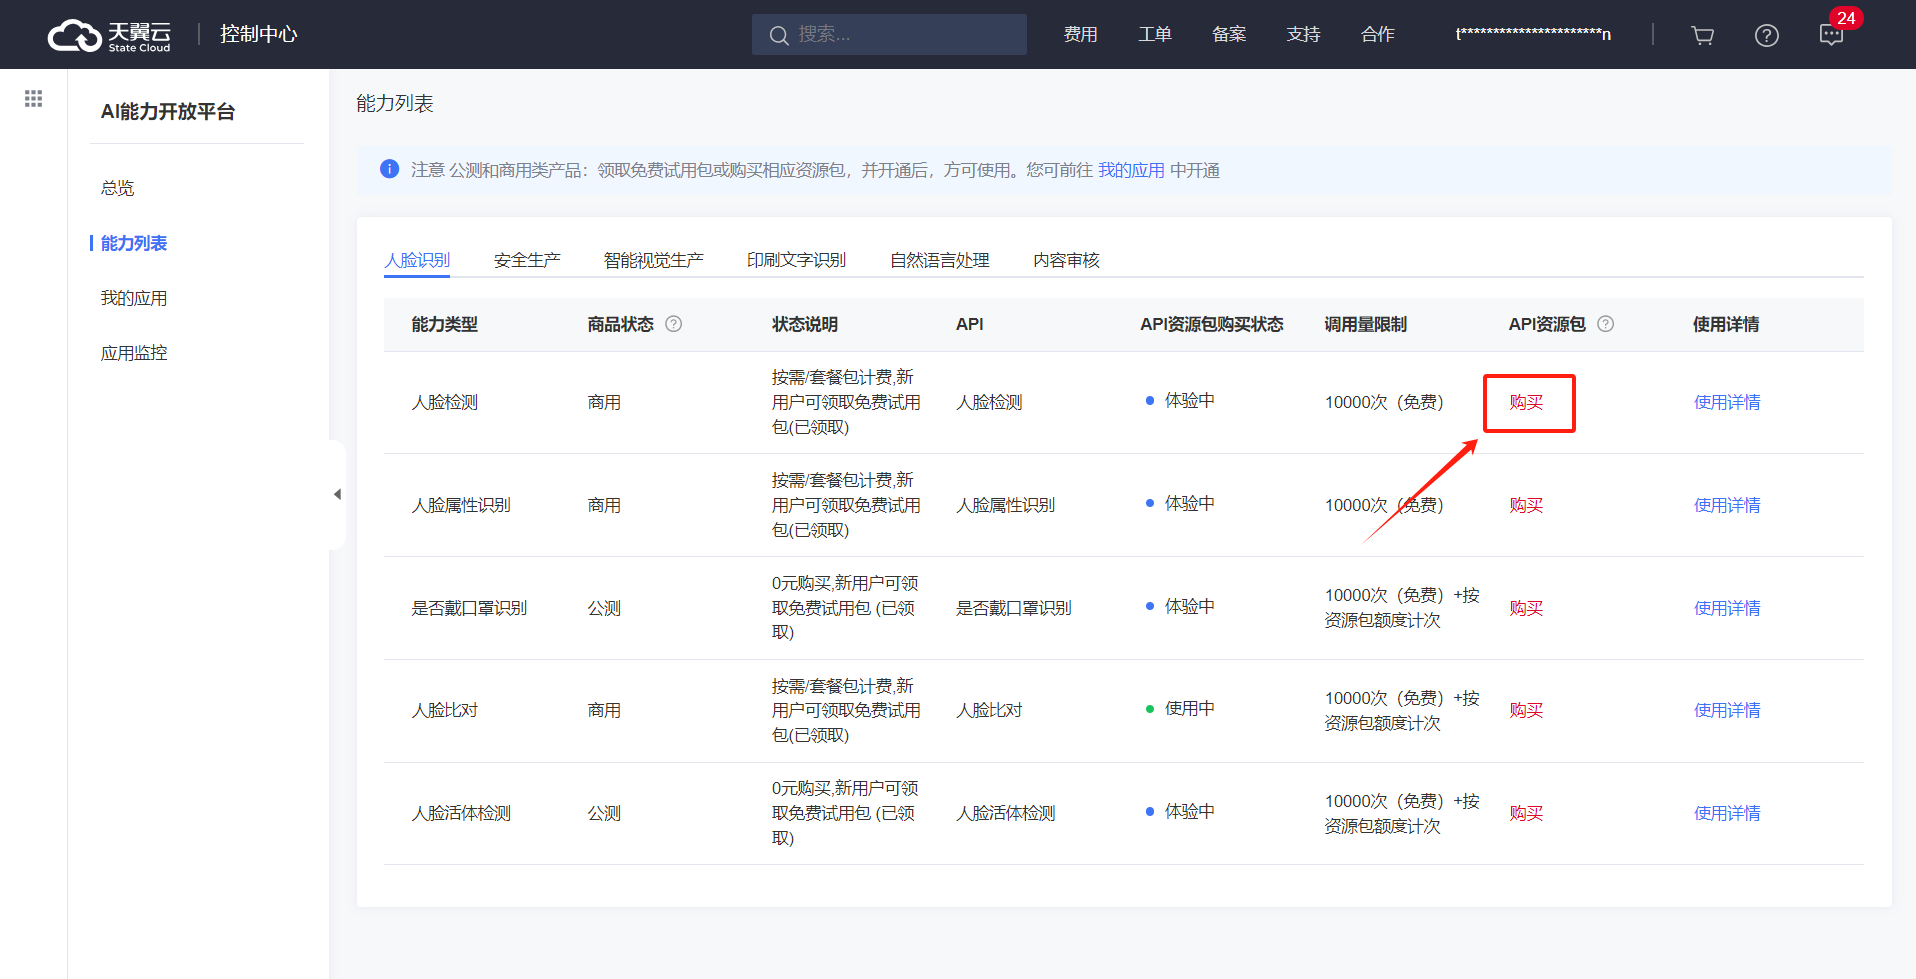Open 使用详情 for 人脸活体检测
Viewport: 1916px width, 979px height.
(1727, 813)
